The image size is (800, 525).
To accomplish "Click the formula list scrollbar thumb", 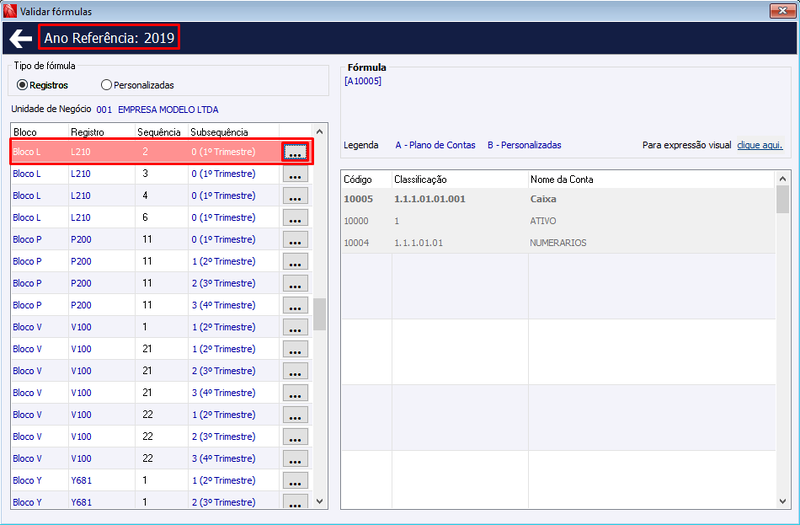I will tap(319, 314).
